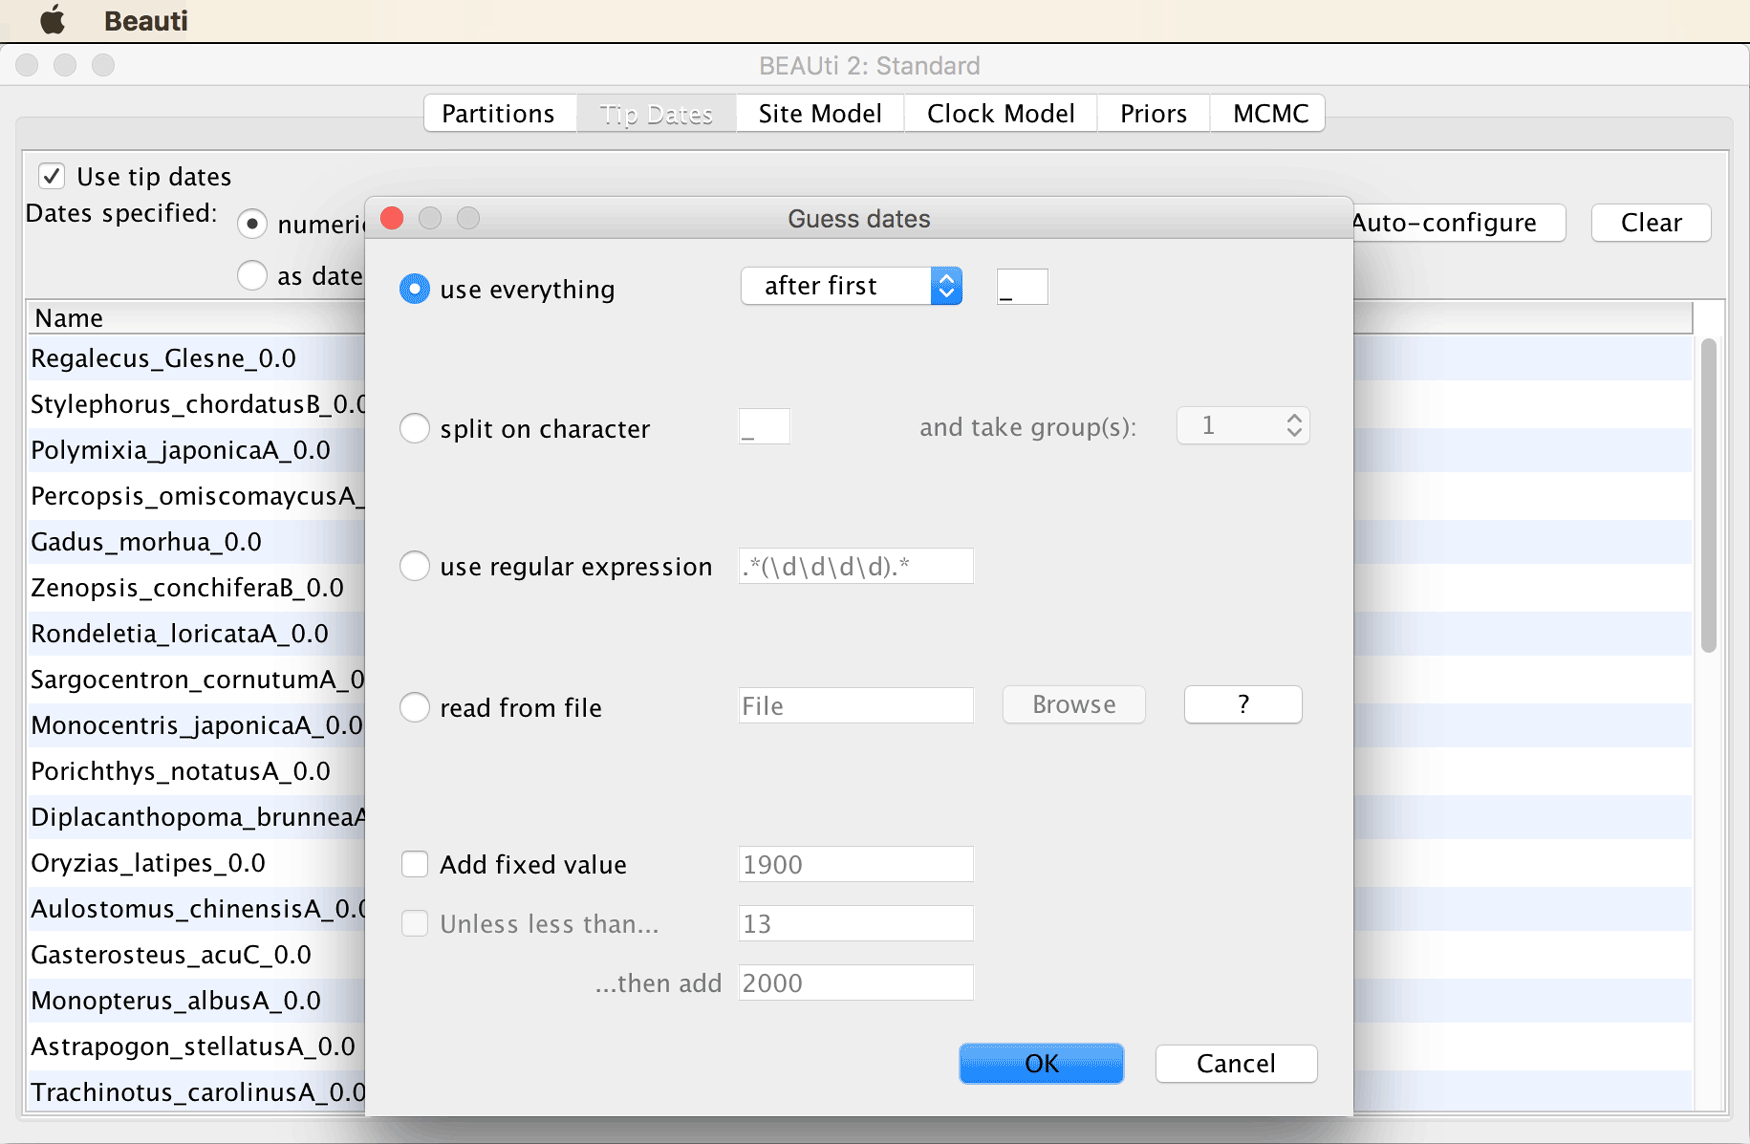Click the '?' help button
Viewport: 1750px width, 1144px height.
1243,705
